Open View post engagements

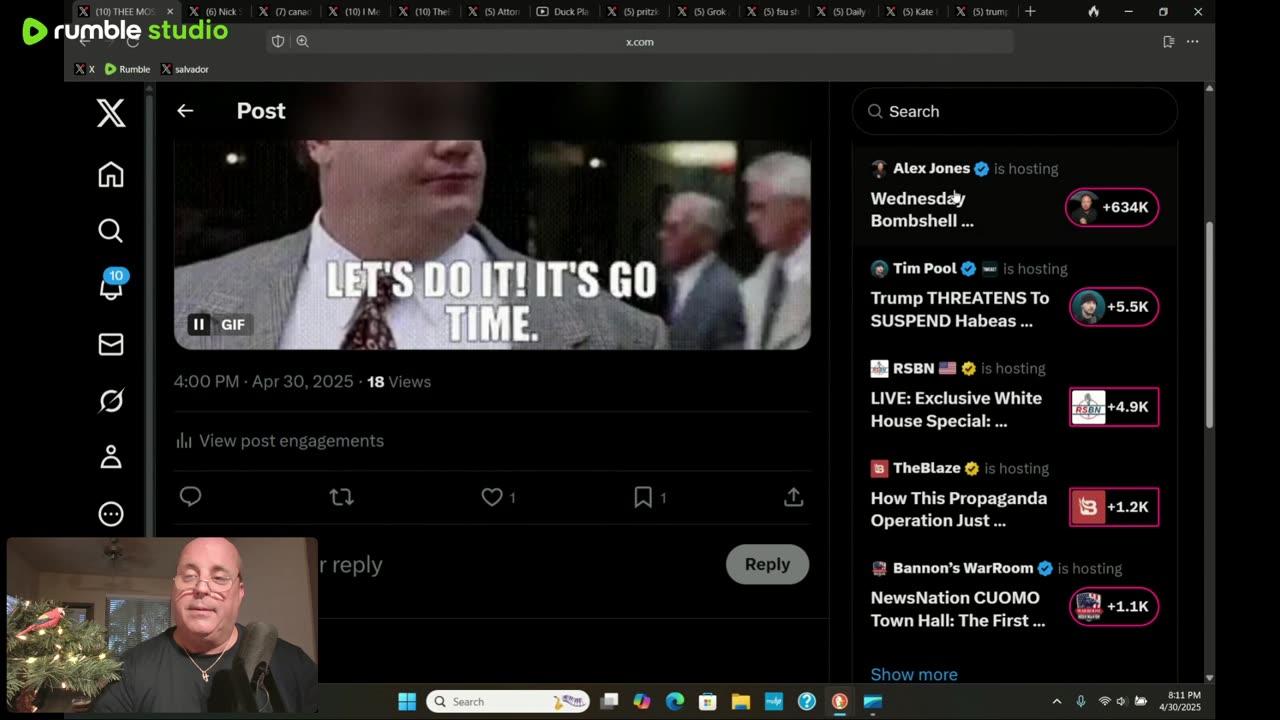280,441
